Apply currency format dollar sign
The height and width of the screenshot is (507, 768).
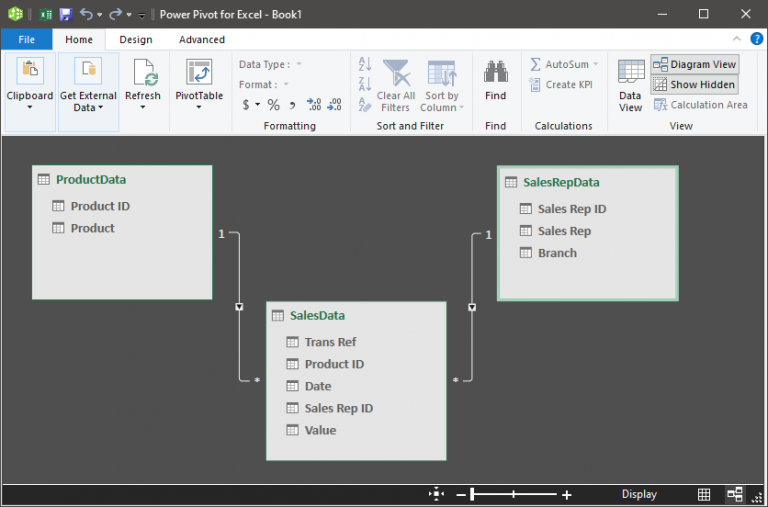pos(246,104)
